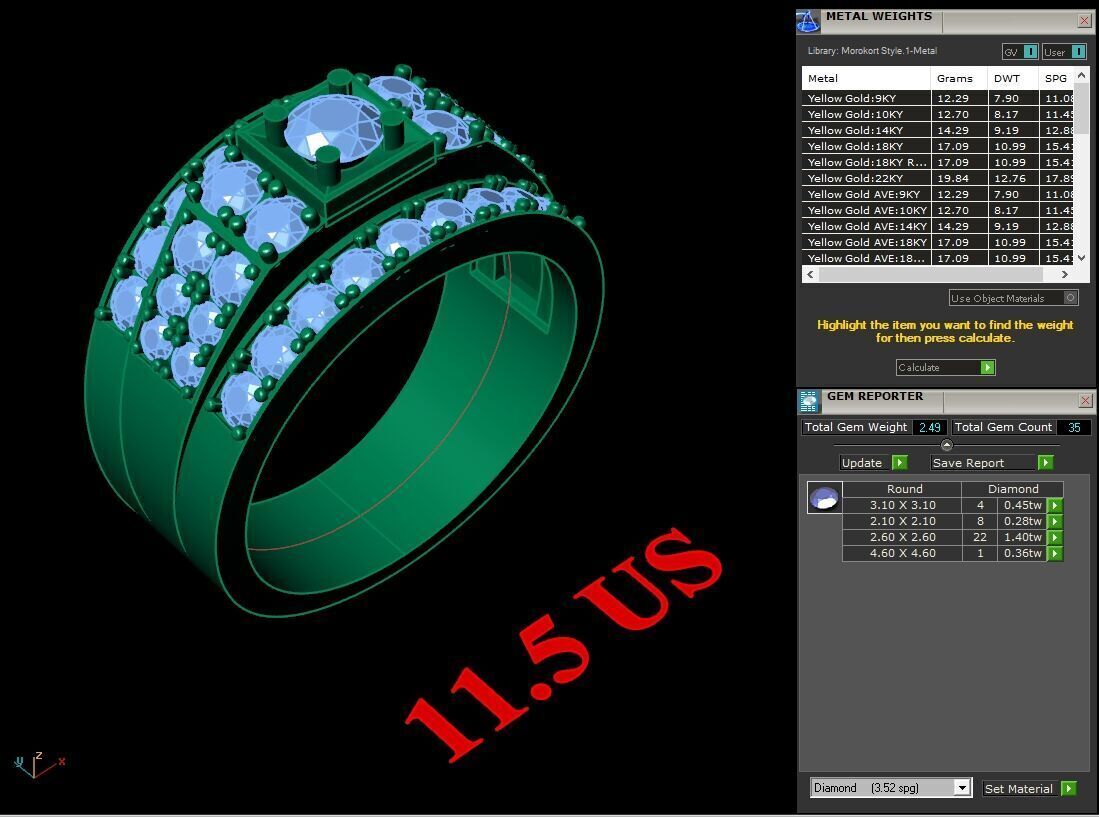Select the Yellow Gold AVE:9KY row
The height and width of the screenshot is (817, 1099).
(937, 194)
